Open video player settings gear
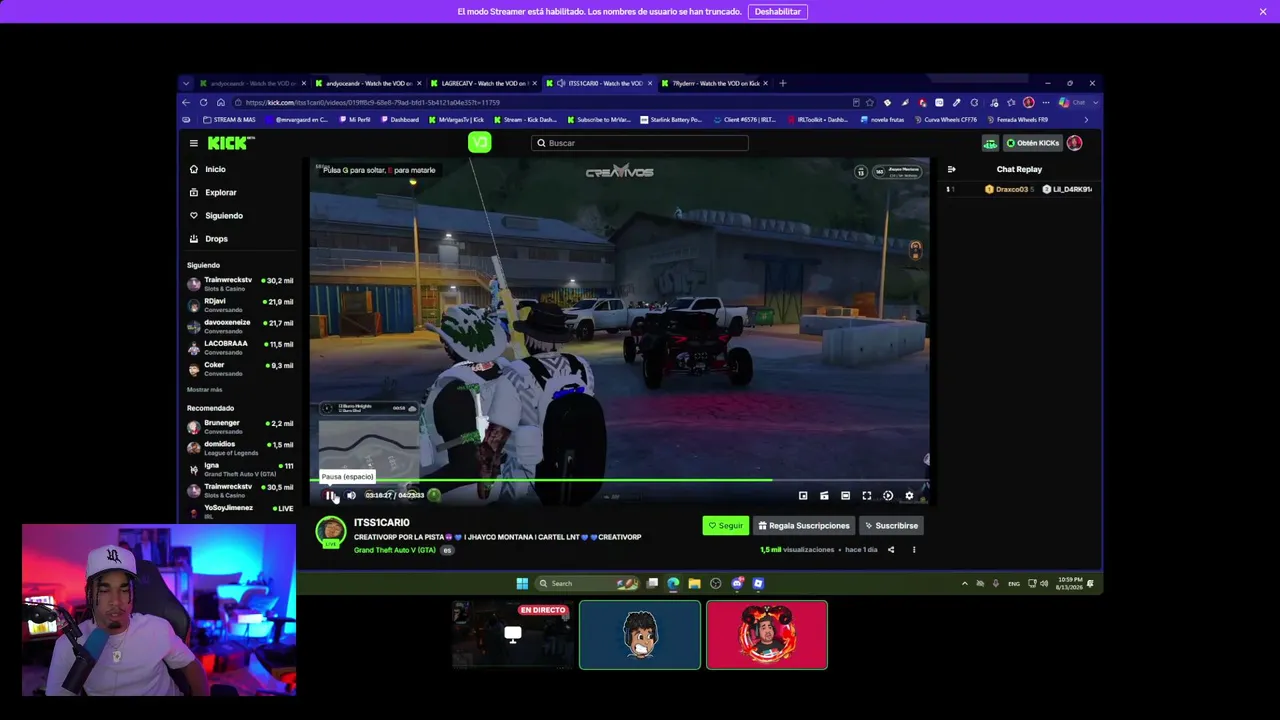This screenshot has width=1280, height=720. tap(909, 495)
